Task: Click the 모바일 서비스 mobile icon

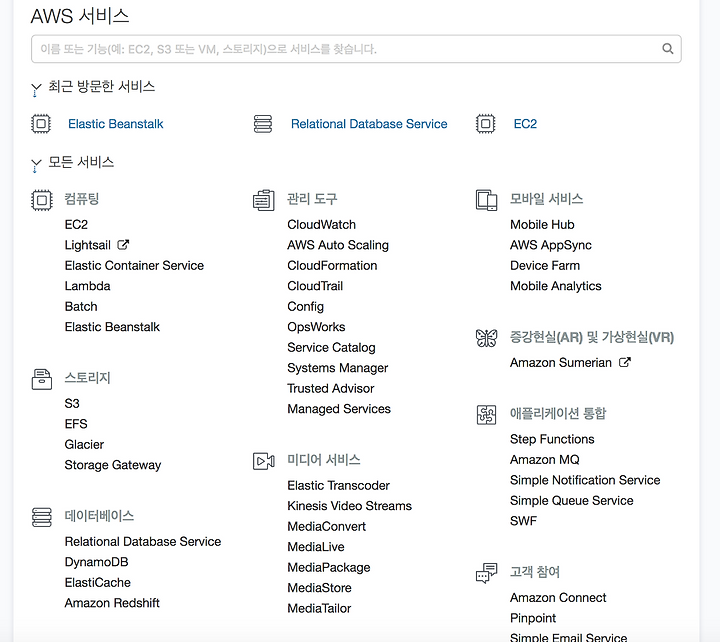Action: 486,200
